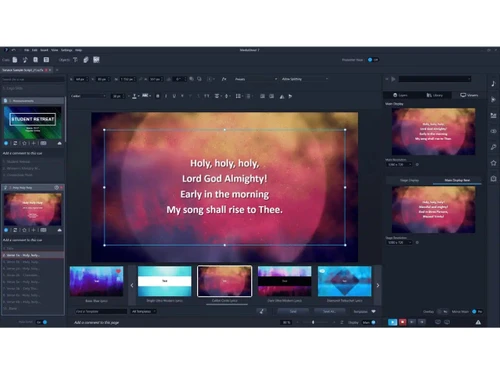
Task: Switch to the Layers tab
Action: pyautogui.click(x=400, y=95)
